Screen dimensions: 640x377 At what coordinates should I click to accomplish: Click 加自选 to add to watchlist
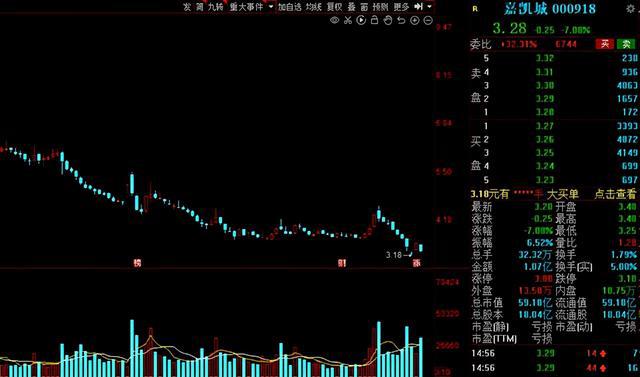pyautogui.click(x=289, y=7)
